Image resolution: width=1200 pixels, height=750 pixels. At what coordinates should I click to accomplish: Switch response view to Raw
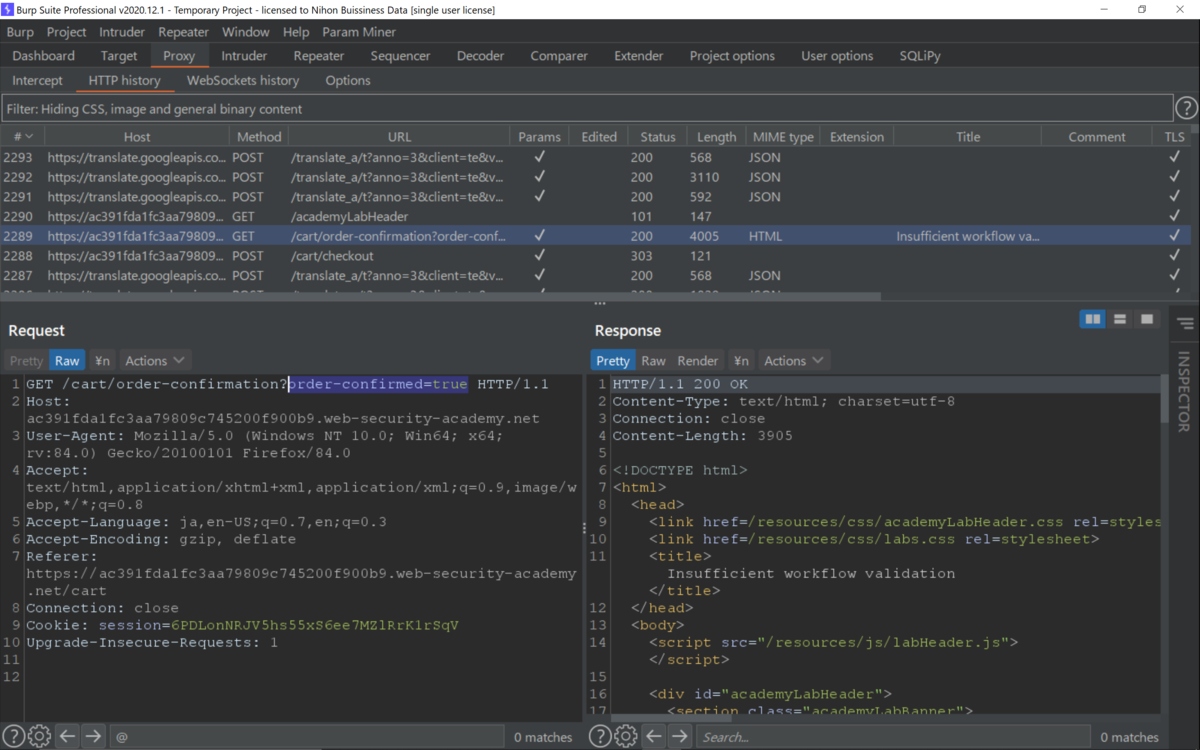pyautogui.click(x=654, y=360)
